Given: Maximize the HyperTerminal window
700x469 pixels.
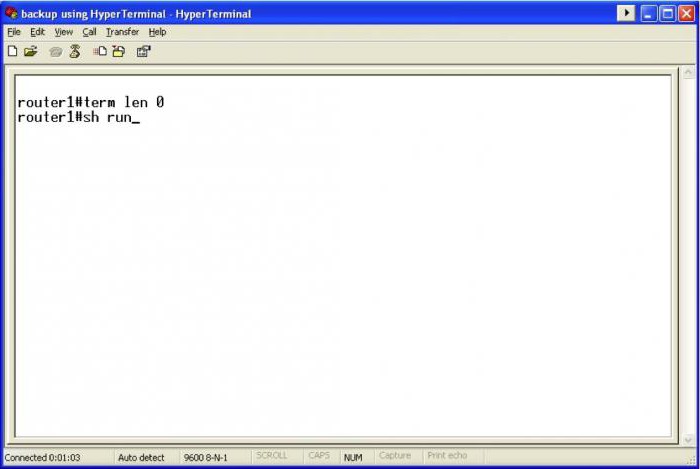Looking at the screenshot, I should (x=668, y=13).
